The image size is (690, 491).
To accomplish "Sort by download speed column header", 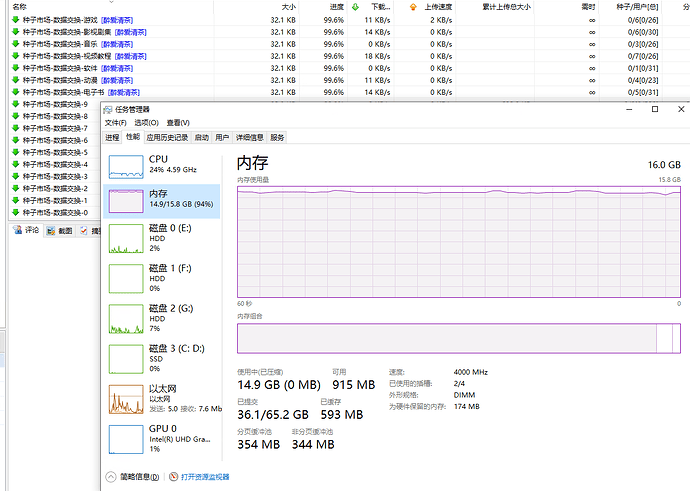I will [x=371, y=7].
